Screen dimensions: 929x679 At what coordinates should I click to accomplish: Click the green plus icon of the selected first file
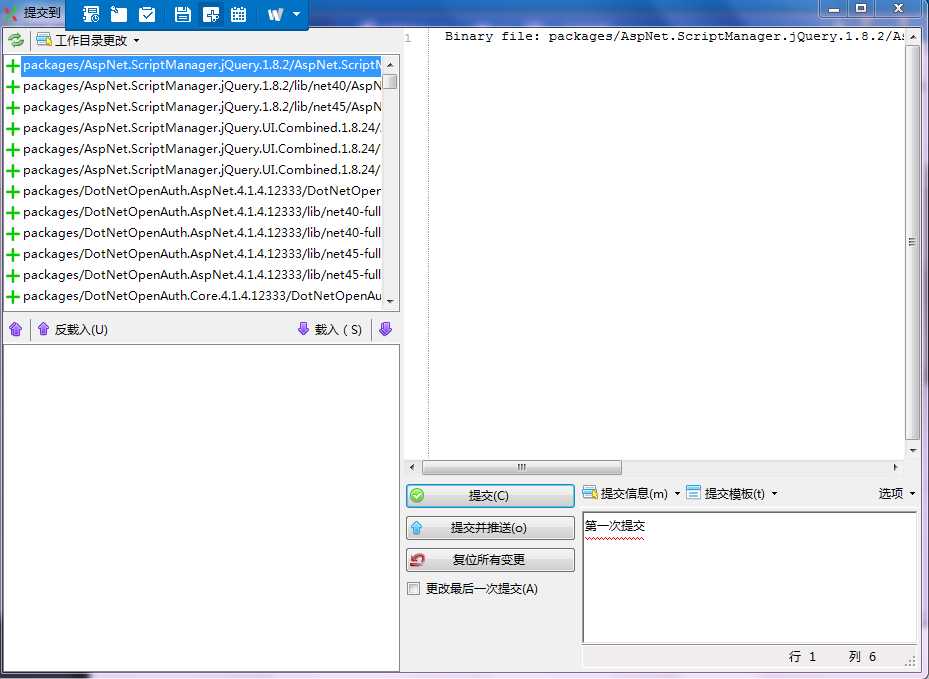pyautogui.click(x=13, y=66)
